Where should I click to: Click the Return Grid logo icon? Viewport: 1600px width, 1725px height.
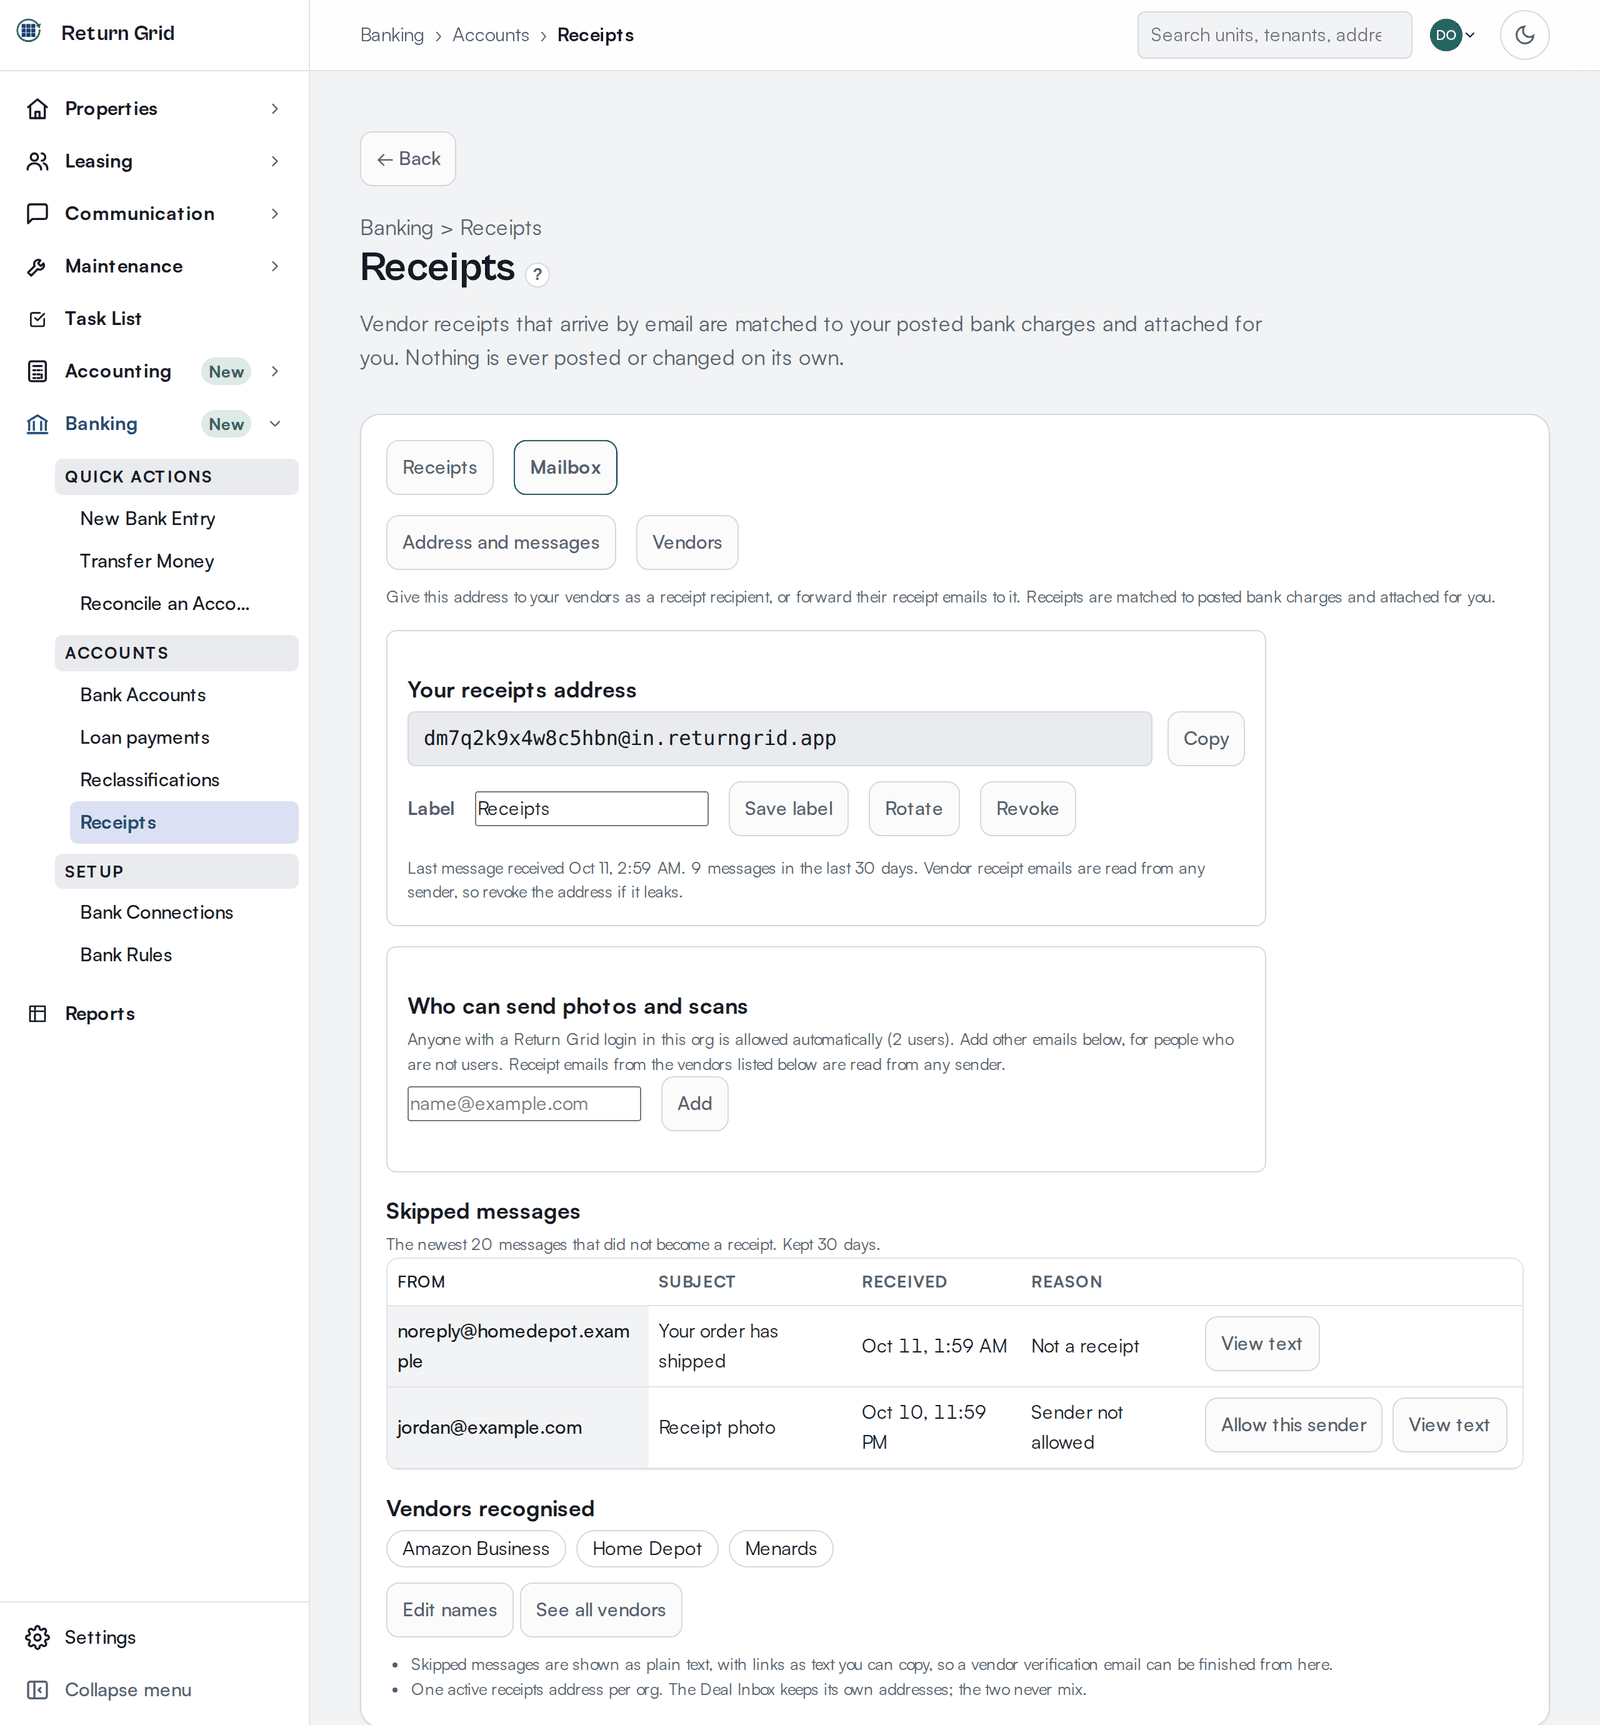[x=29, y=31]
